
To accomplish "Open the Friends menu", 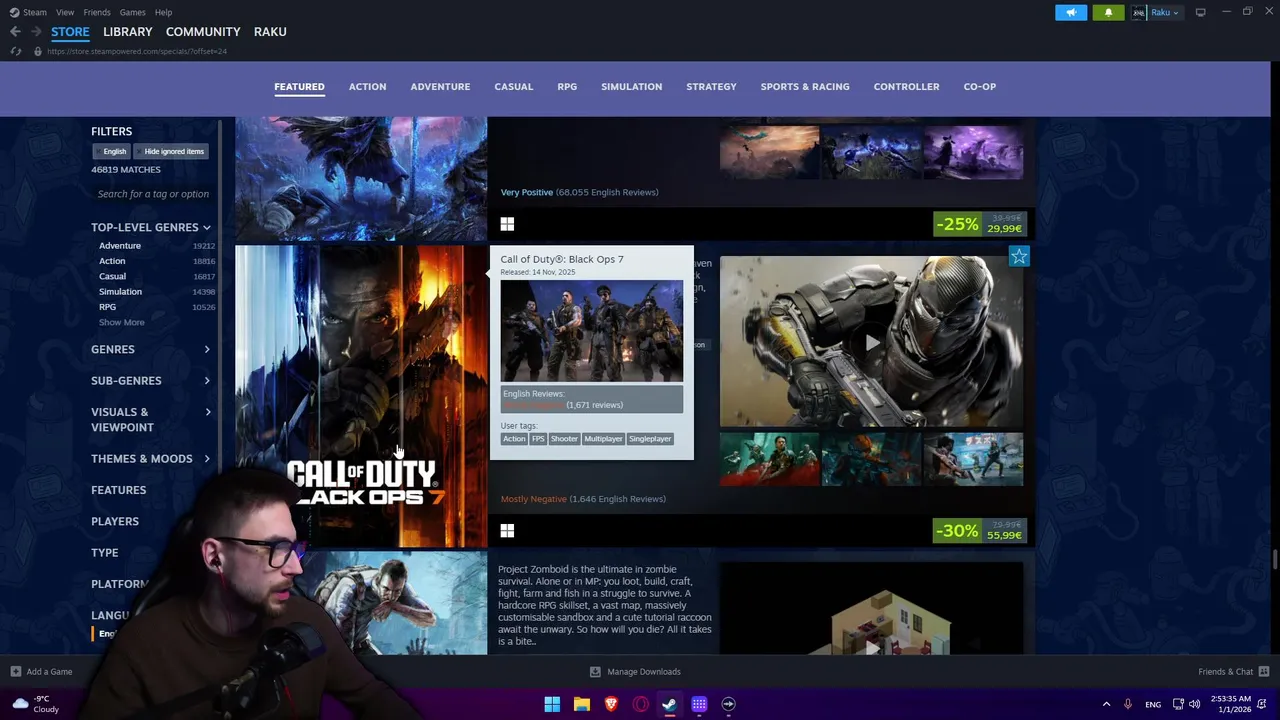I will coord(97,12).
